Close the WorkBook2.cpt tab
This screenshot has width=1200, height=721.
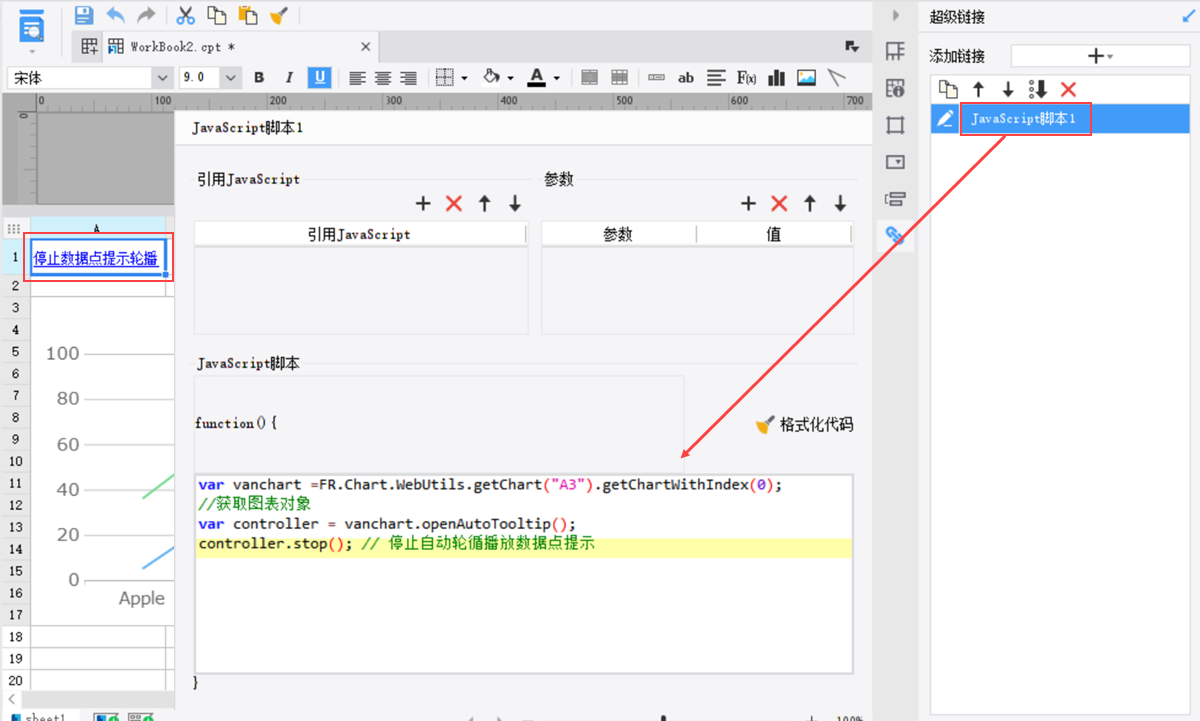point(366,47)
